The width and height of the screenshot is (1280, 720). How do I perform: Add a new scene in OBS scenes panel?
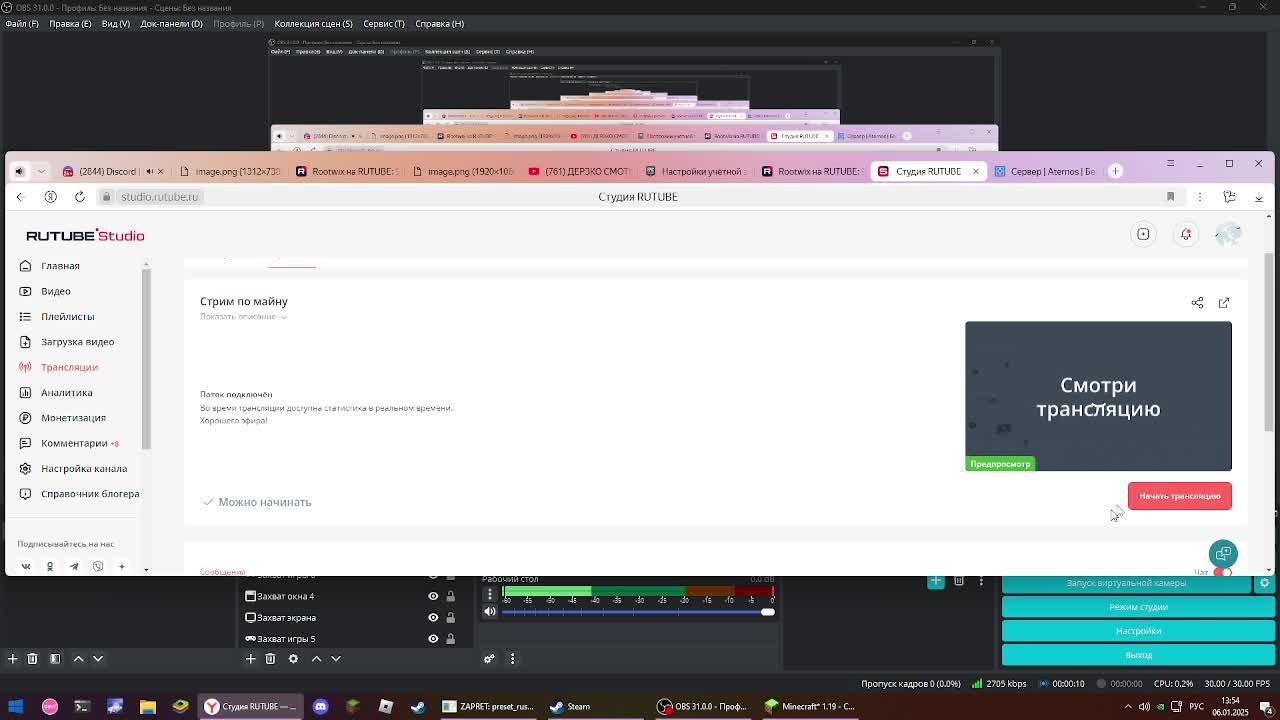click(12, 659)
